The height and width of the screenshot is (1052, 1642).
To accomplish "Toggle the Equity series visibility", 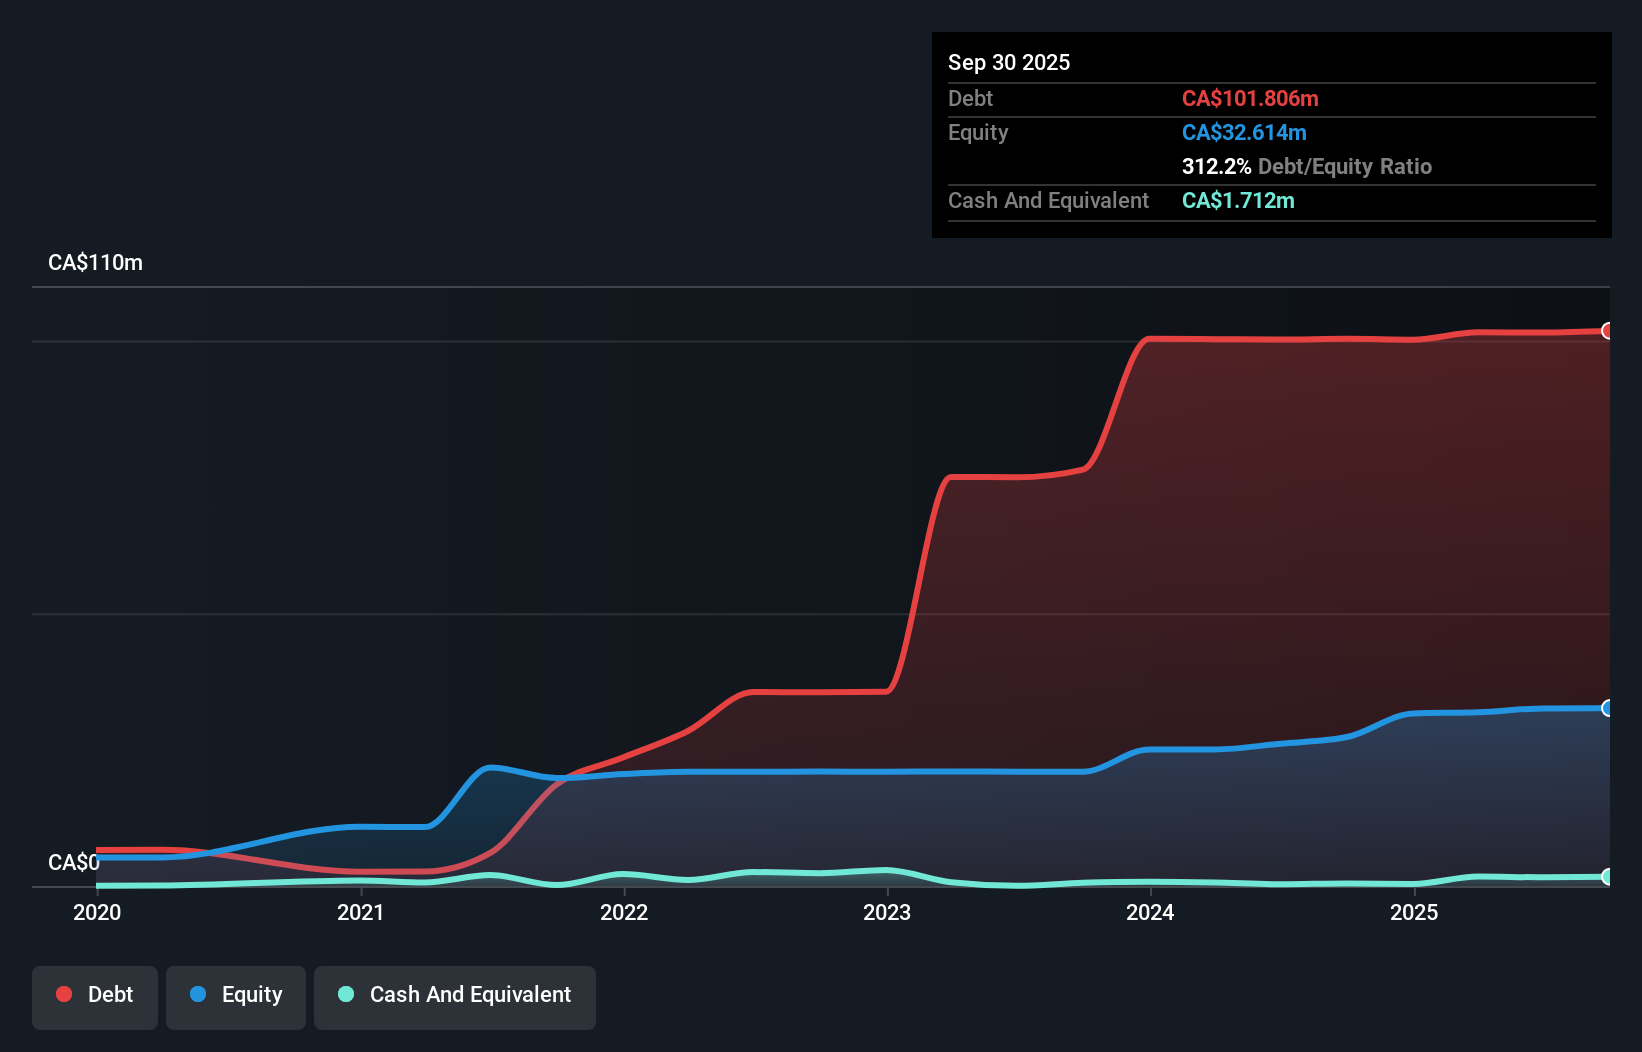I will point(236,995).
